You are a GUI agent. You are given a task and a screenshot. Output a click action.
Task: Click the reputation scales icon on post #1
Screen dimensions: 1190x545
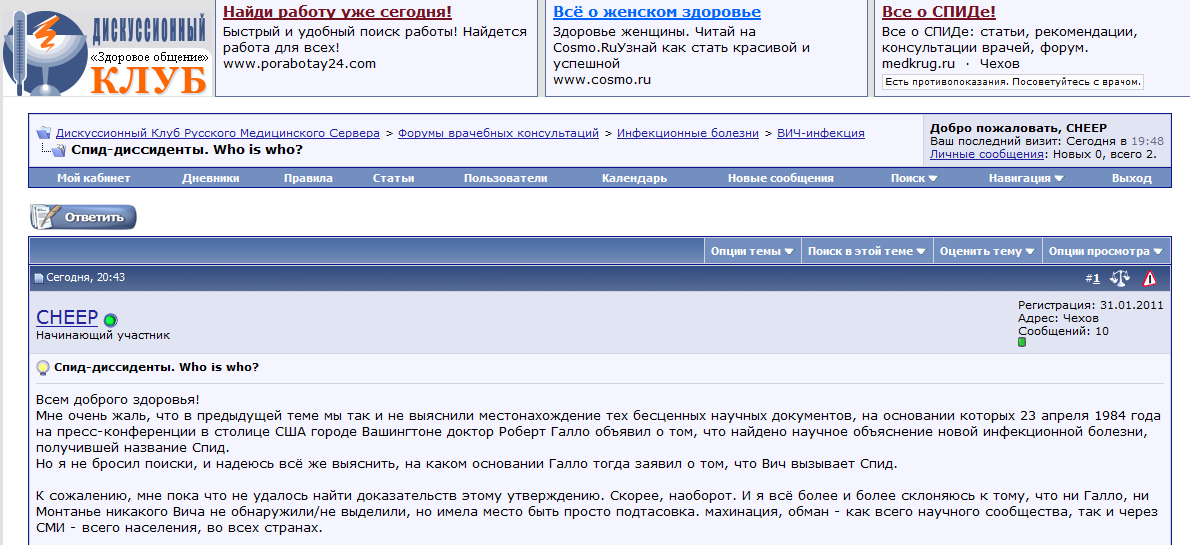pyautogui.click(x=1120, y=278)
